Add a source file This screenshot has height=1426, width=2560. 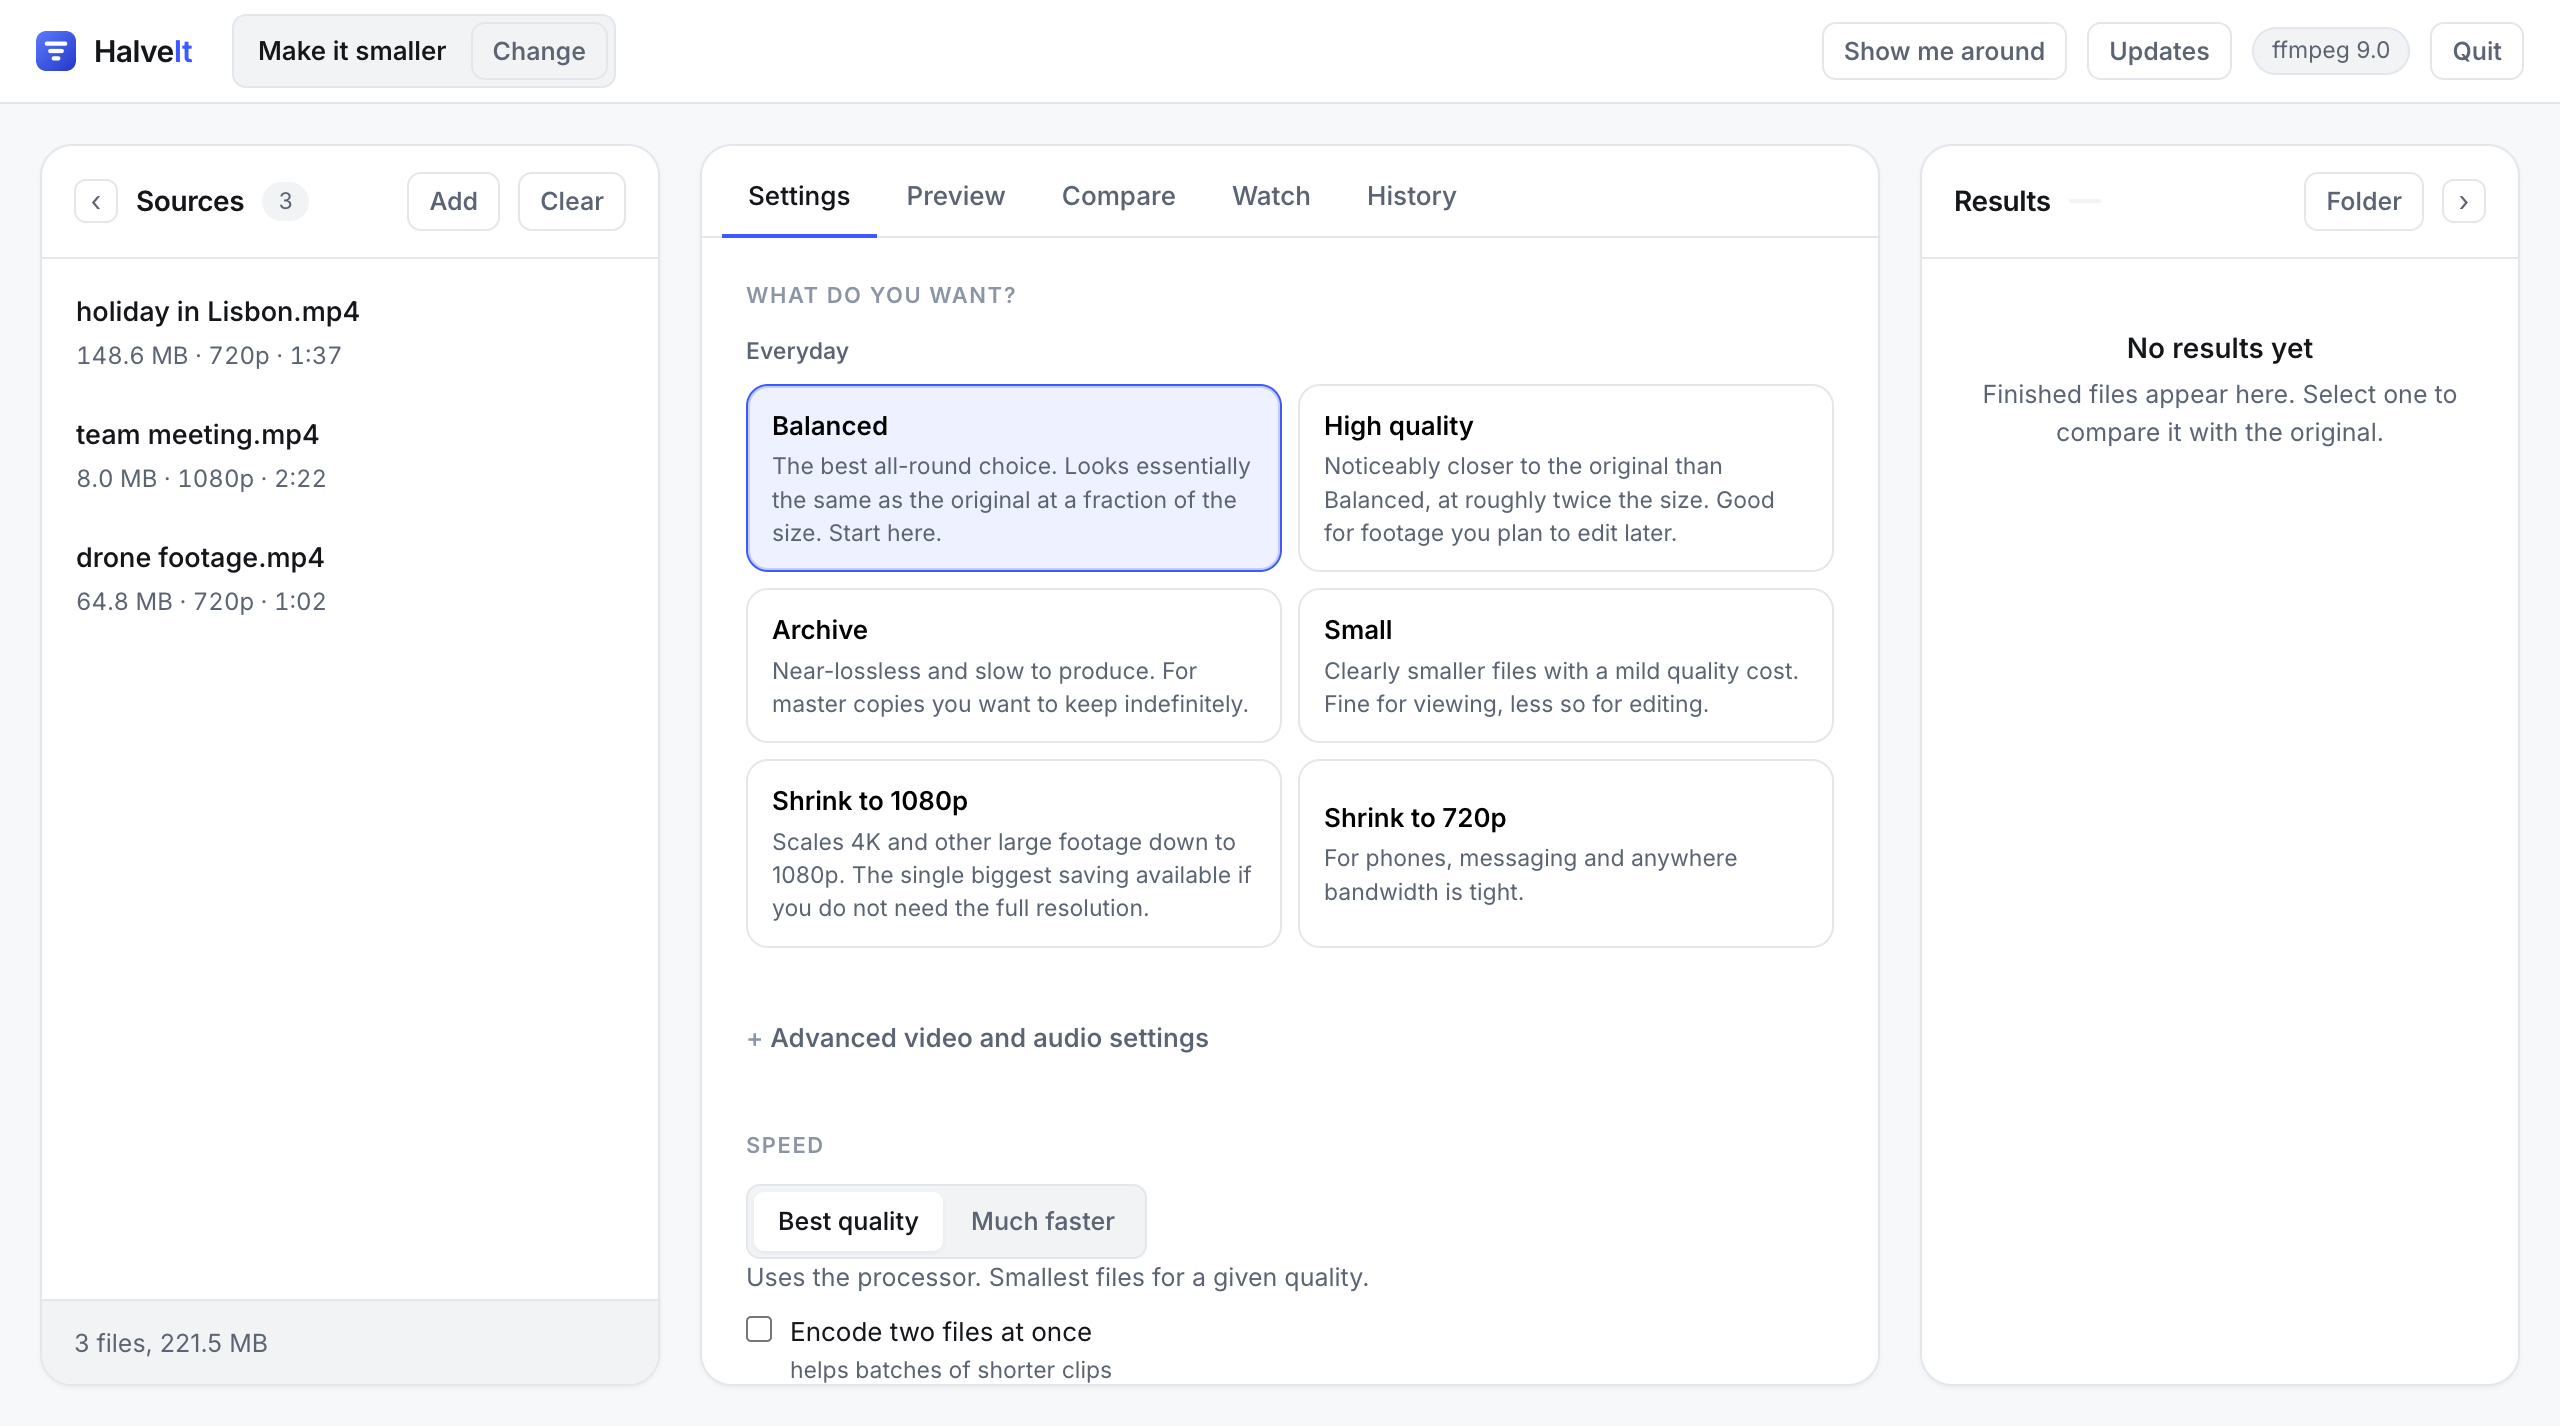453,201
